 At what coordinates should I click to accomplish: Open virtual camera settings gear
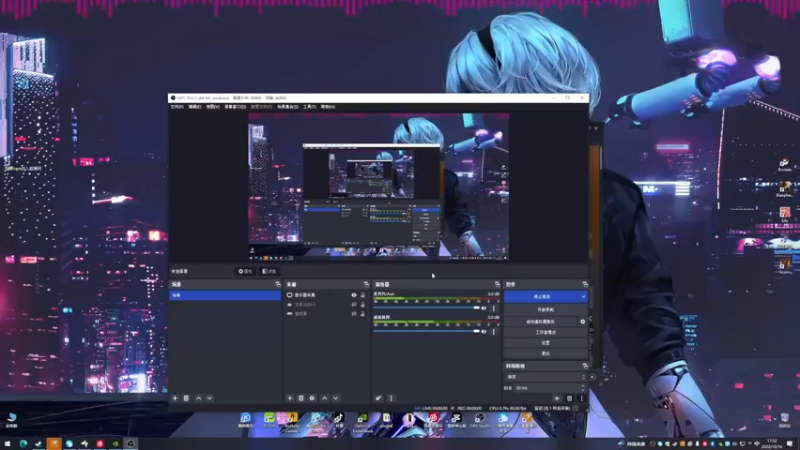[x=583, y=321]
